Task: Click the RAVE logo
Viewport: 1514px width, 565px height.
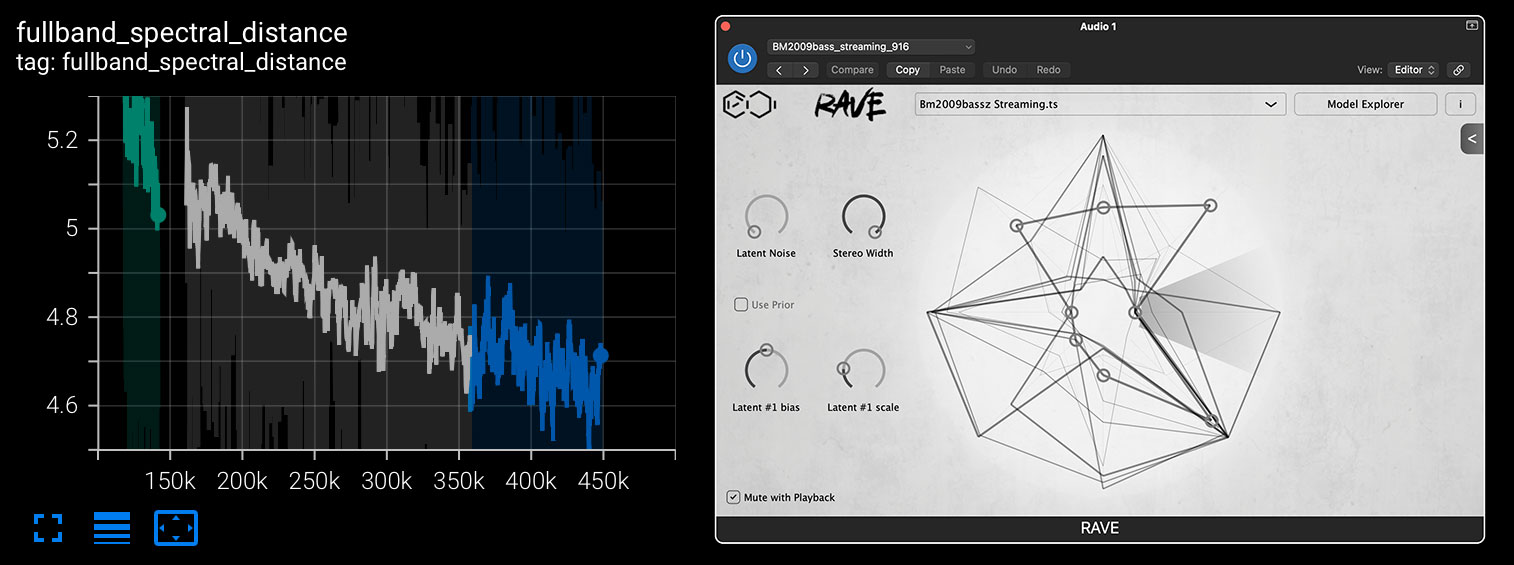Action: point(849,104)
